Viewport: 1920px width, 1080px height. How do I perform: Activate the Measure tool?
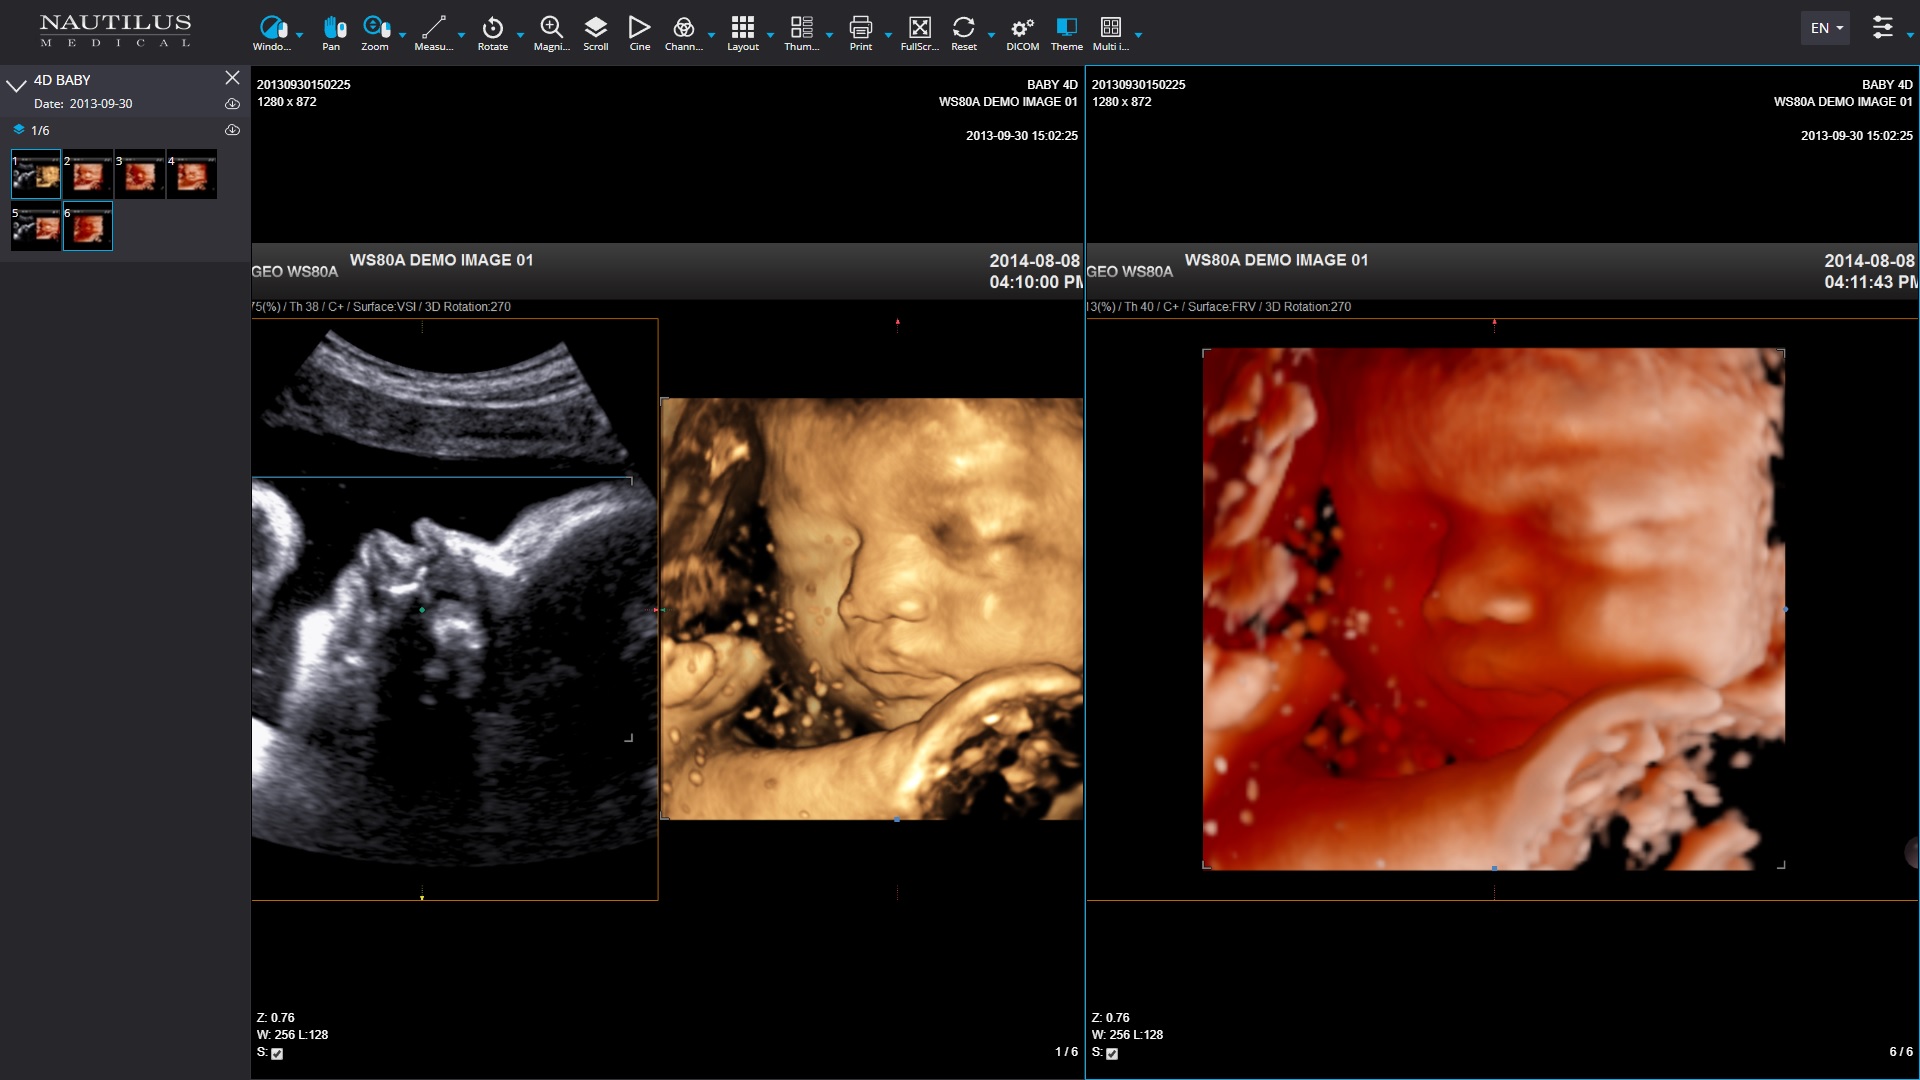point(433,31)
